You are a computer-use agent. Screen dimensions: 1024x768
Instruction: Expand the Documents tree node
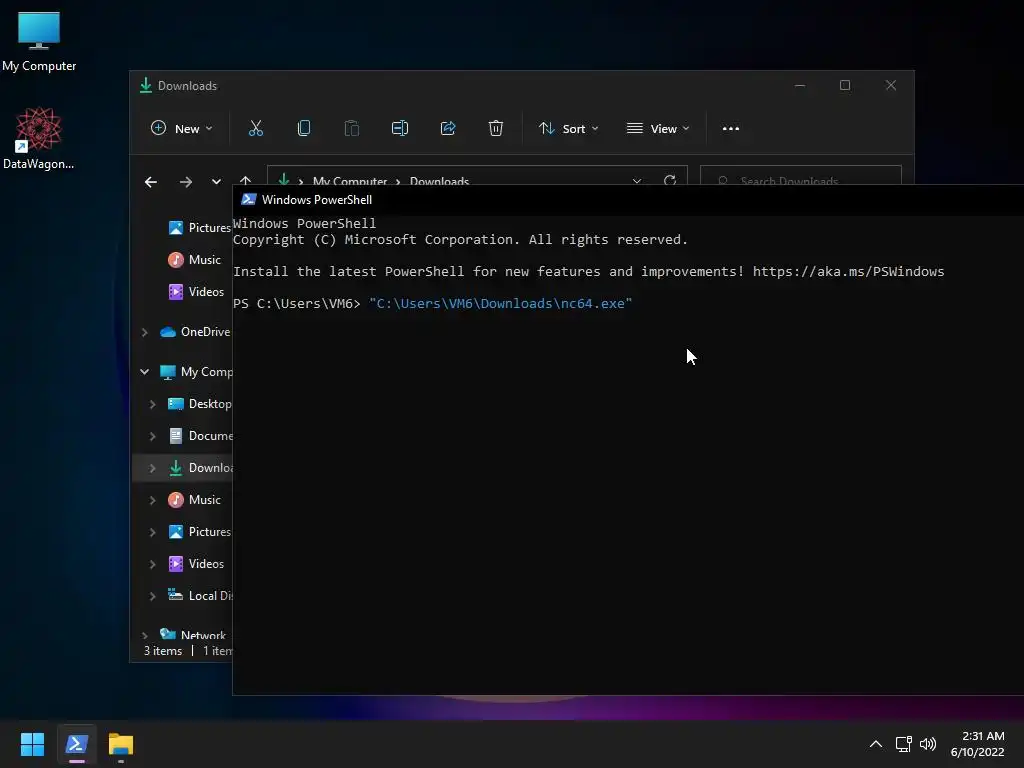pyautogui.click(x=152, y=436)
